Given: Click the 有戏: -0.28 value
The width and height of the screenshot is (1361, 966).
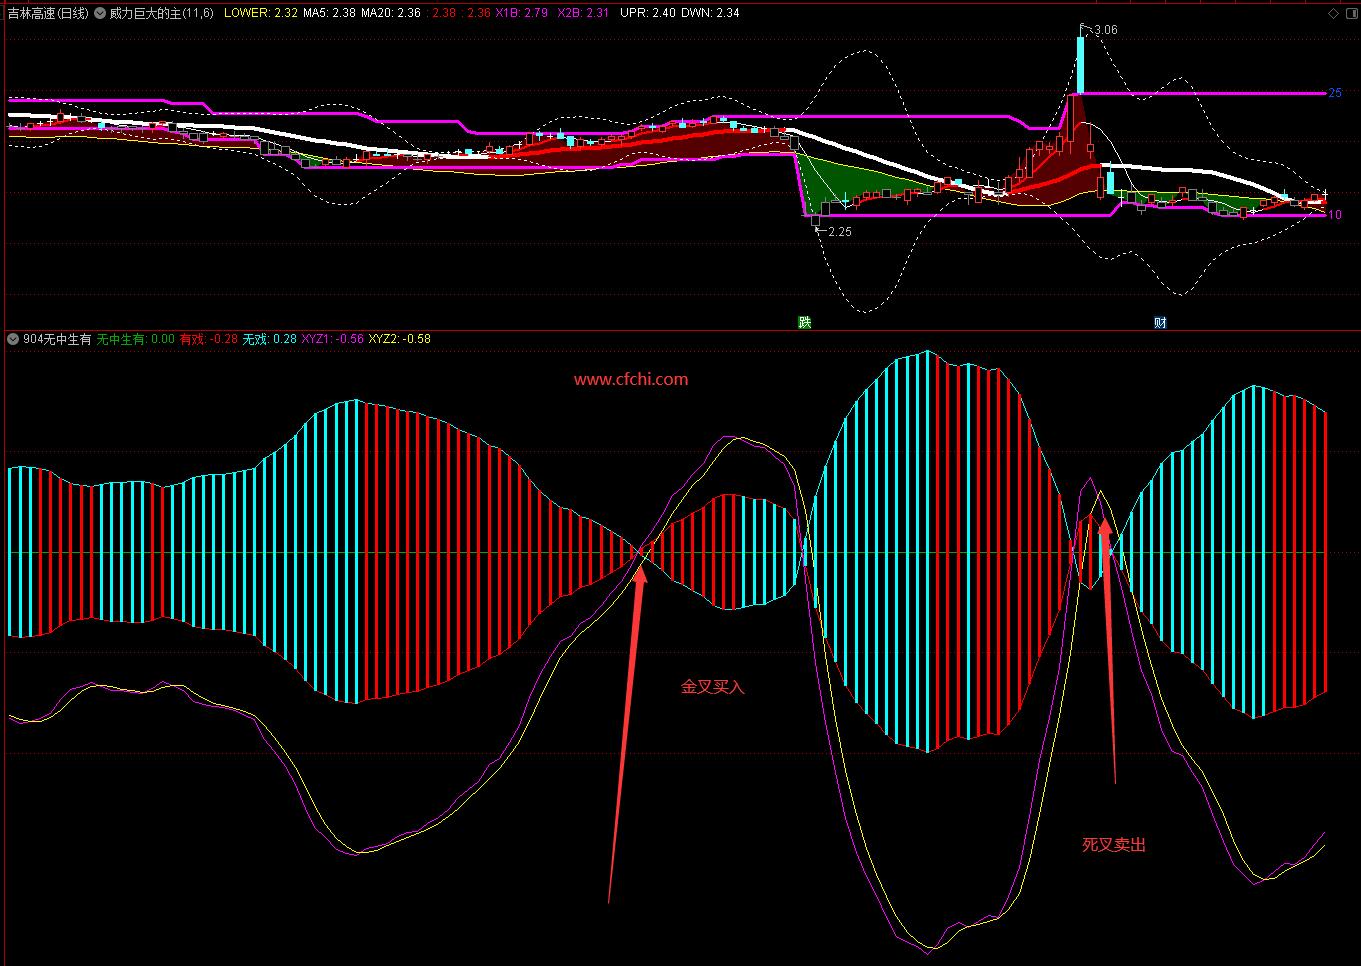Looking at the screenshot, I should tap(209, 339).
